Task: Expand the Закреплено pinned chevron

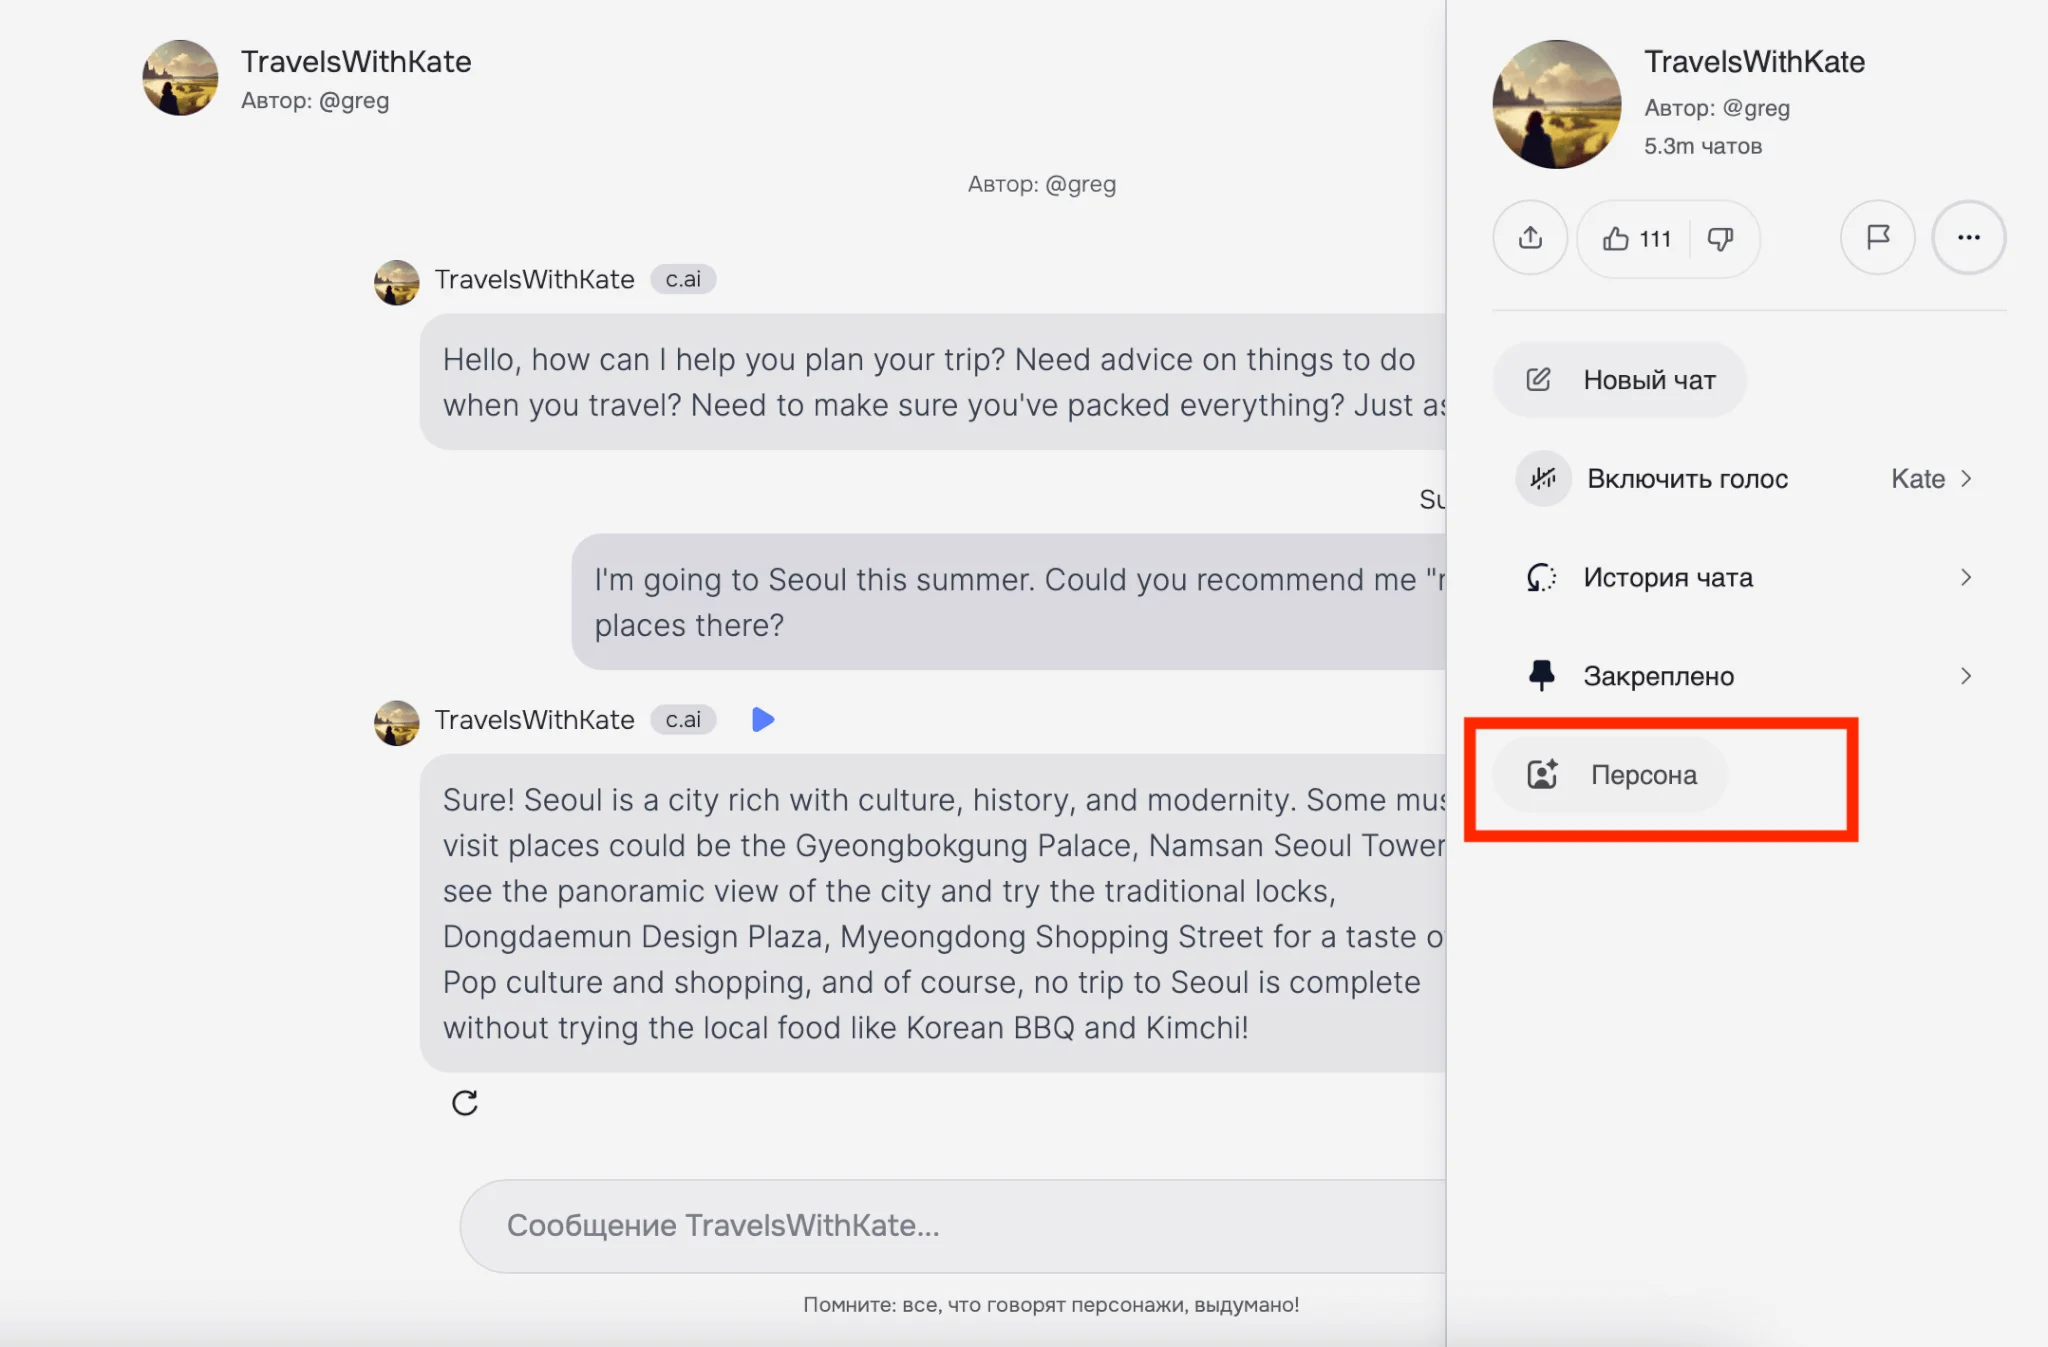Action: coord(1966,676)
